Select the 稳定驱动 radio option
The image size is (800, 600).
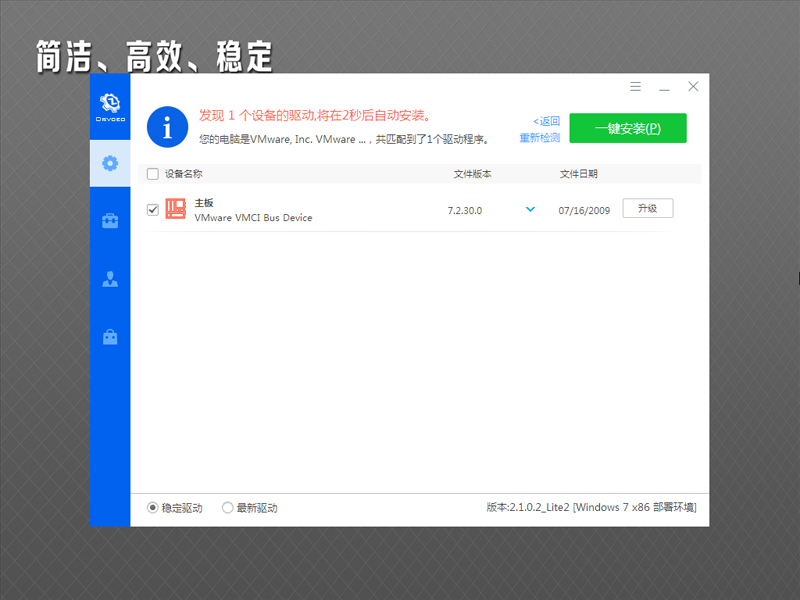click(x=153, y=508)
